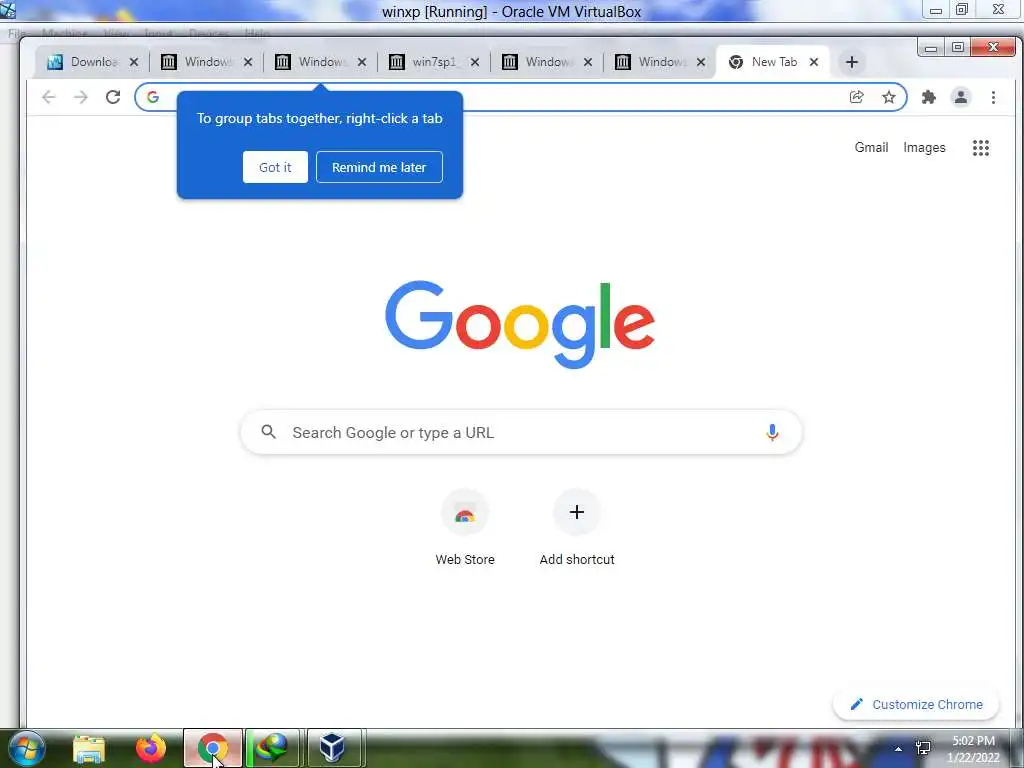
Task: Open the Windows Start orb
Action: click(26, 748)
